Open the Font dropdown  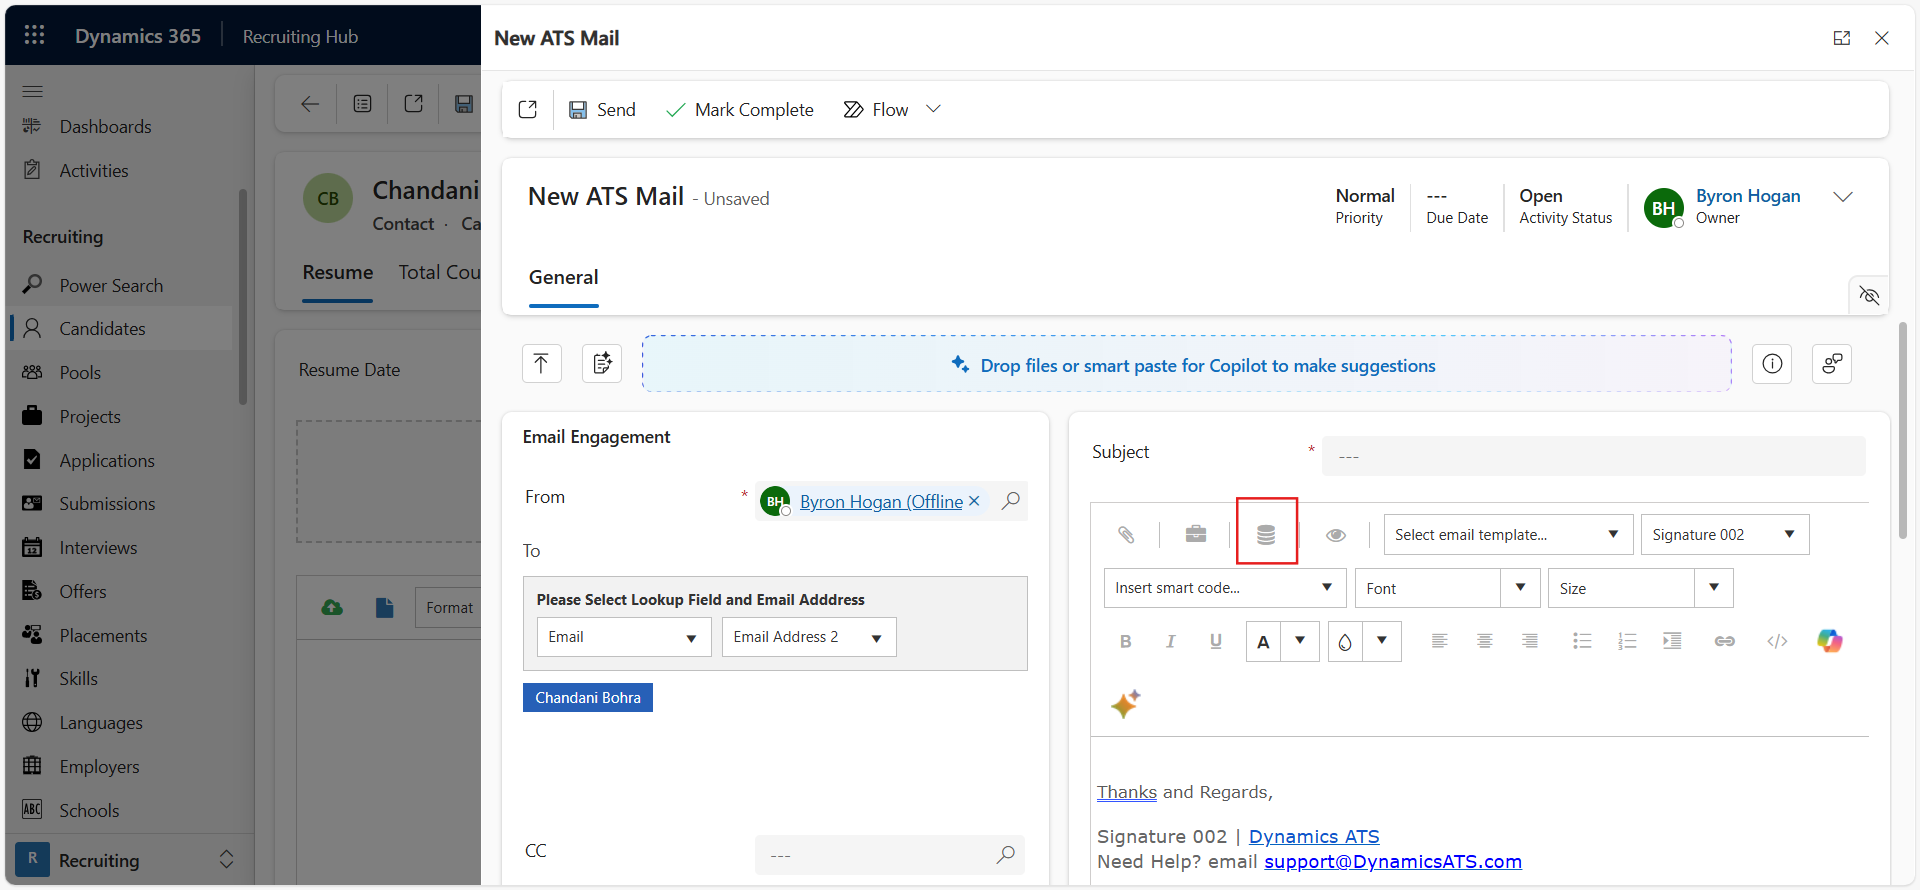pos(1447,588)
